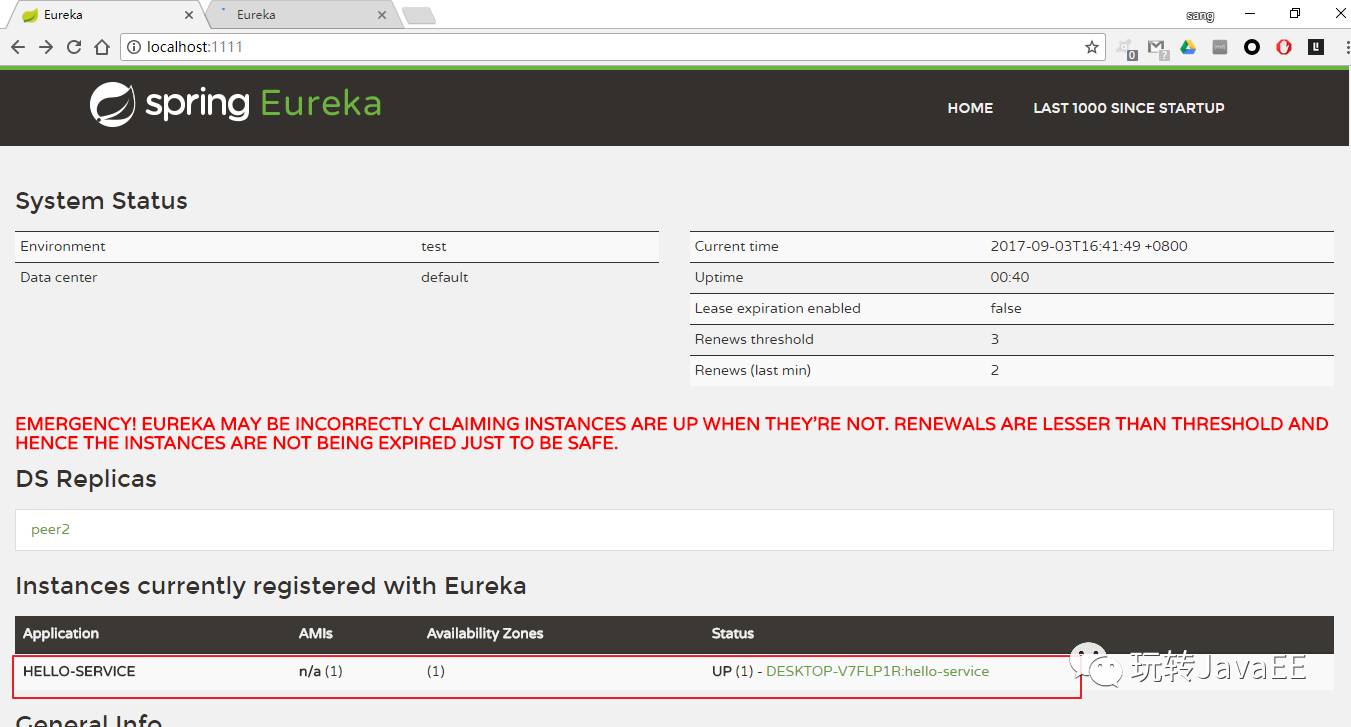
Task: Open the DESKTOP-V7FLP1R:hello-service instance link
Action: (877, 671)
